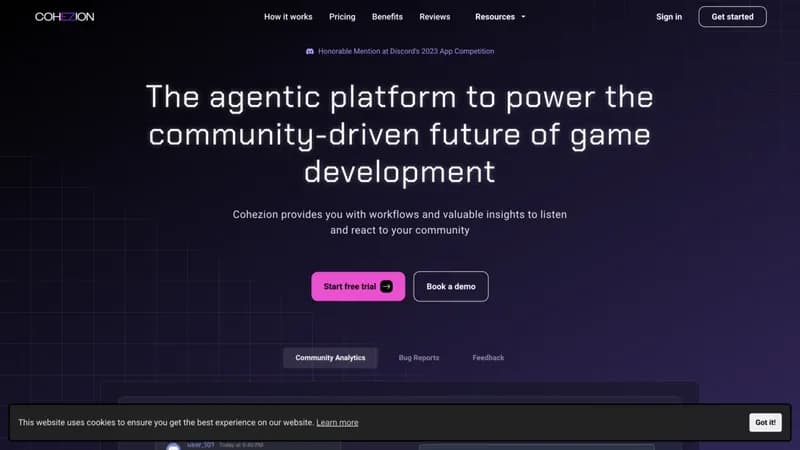Switch to the Feedback tab

click(488, 358)
